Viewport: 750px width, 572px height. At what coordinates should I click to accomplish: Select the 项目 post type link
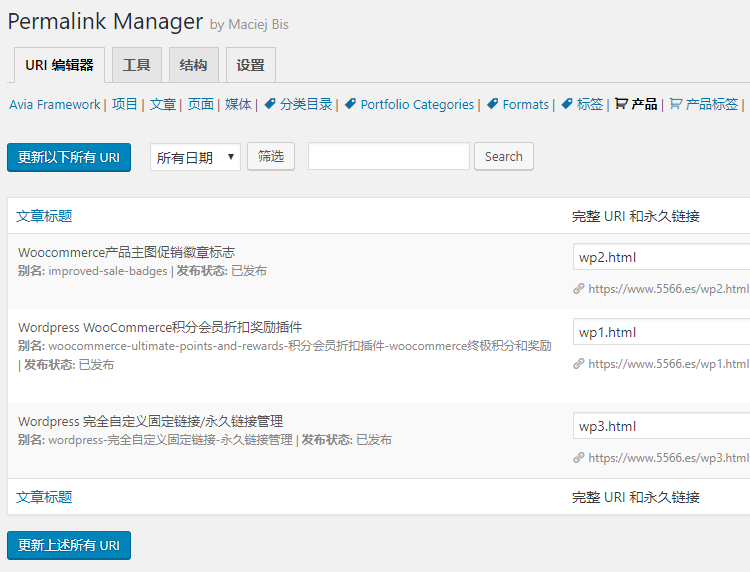124,104
